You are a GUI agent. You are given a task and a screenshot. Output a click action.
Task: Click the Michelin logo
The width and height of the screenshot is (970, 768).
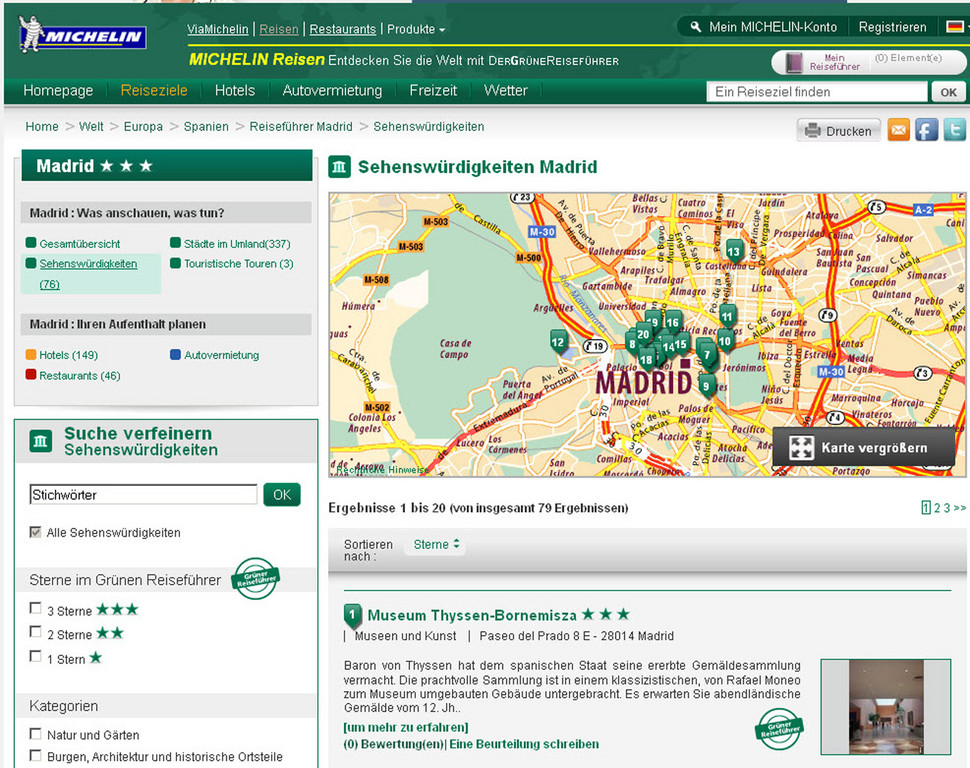point(82,35)
